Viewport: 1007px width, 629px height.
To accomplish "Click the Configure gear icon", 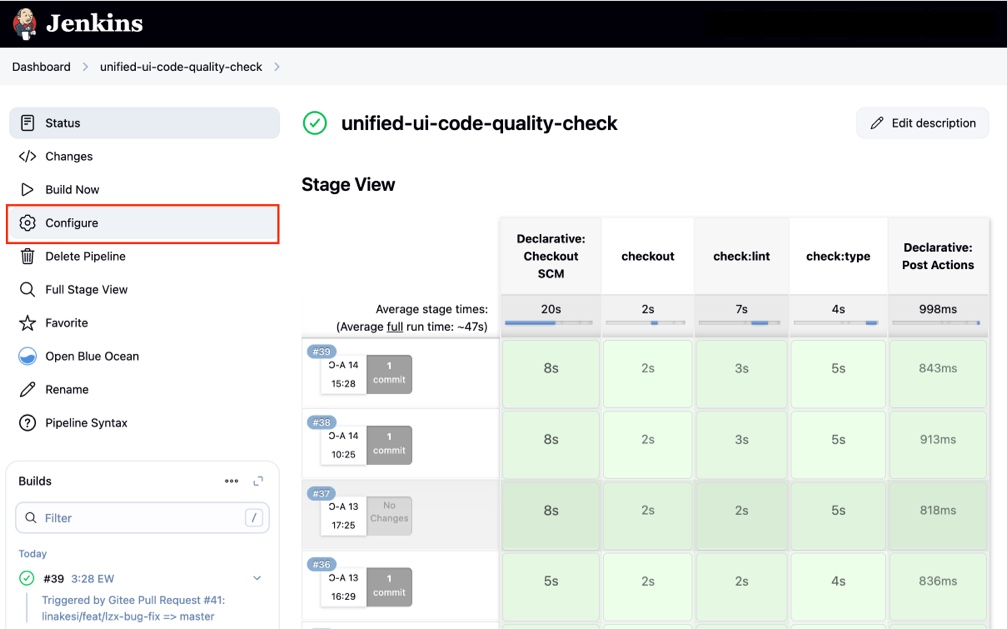I will tap(28, 223).
